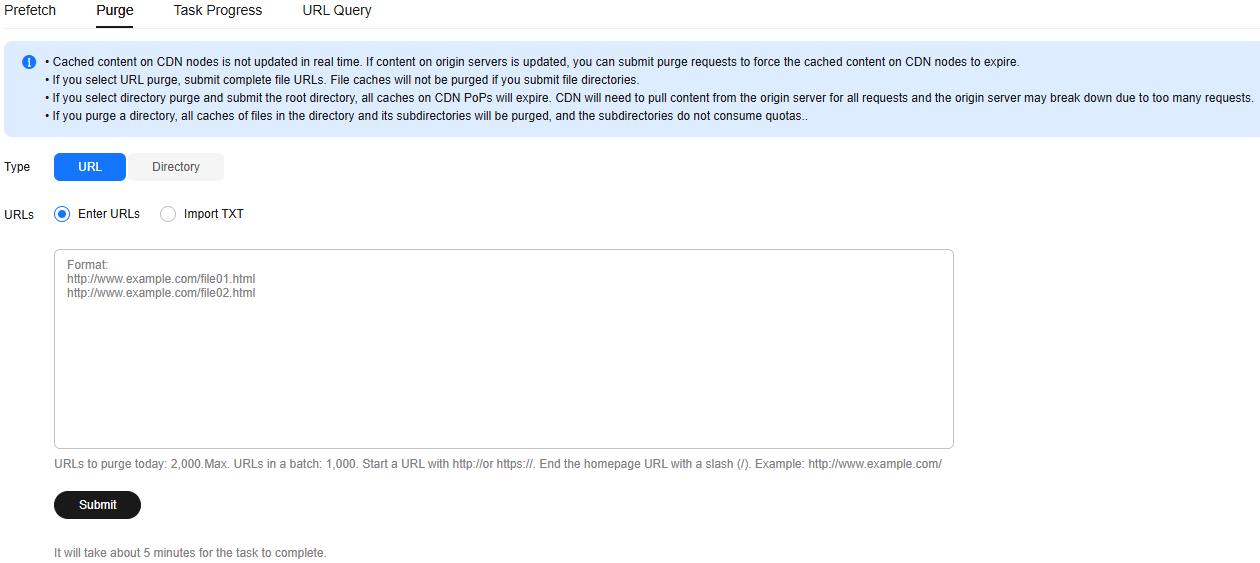
Task: Click the directory purge warning line in banner
Action: tap(649, 98)
